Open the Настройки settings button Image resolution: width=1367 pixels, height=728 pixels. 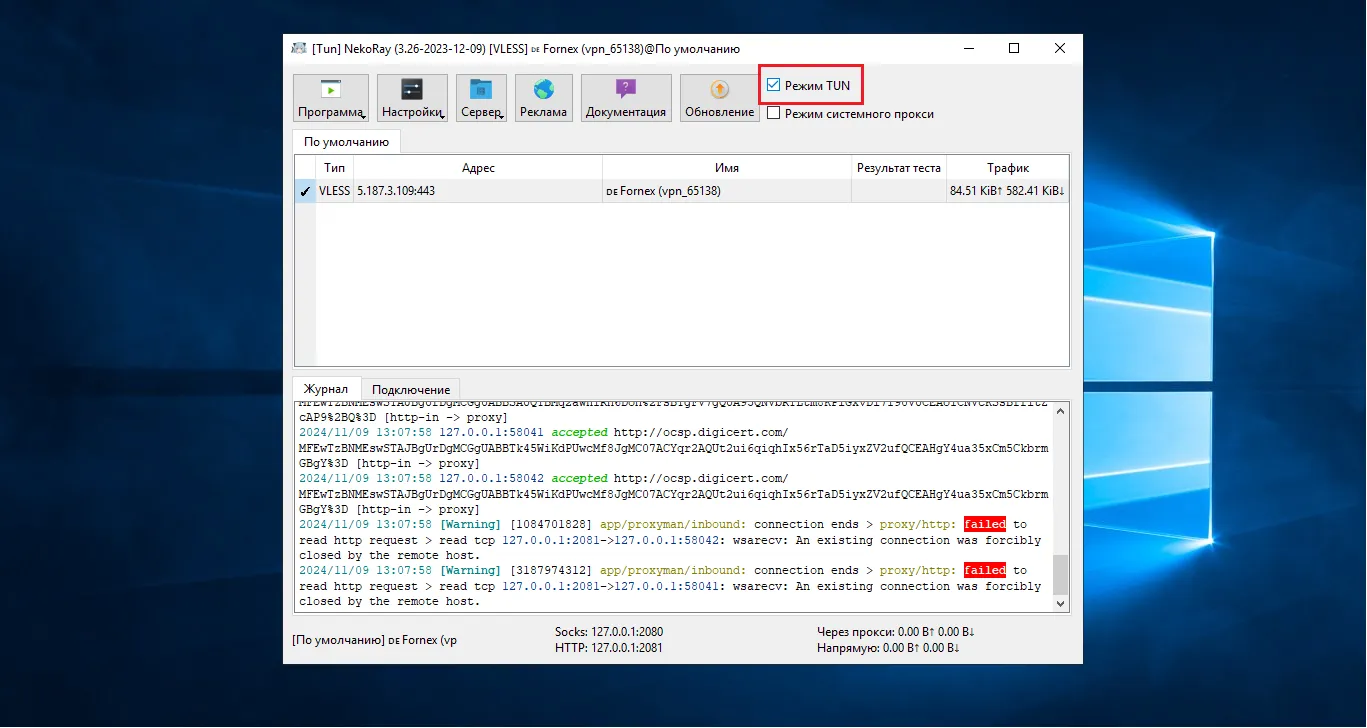tap(412, 98)
